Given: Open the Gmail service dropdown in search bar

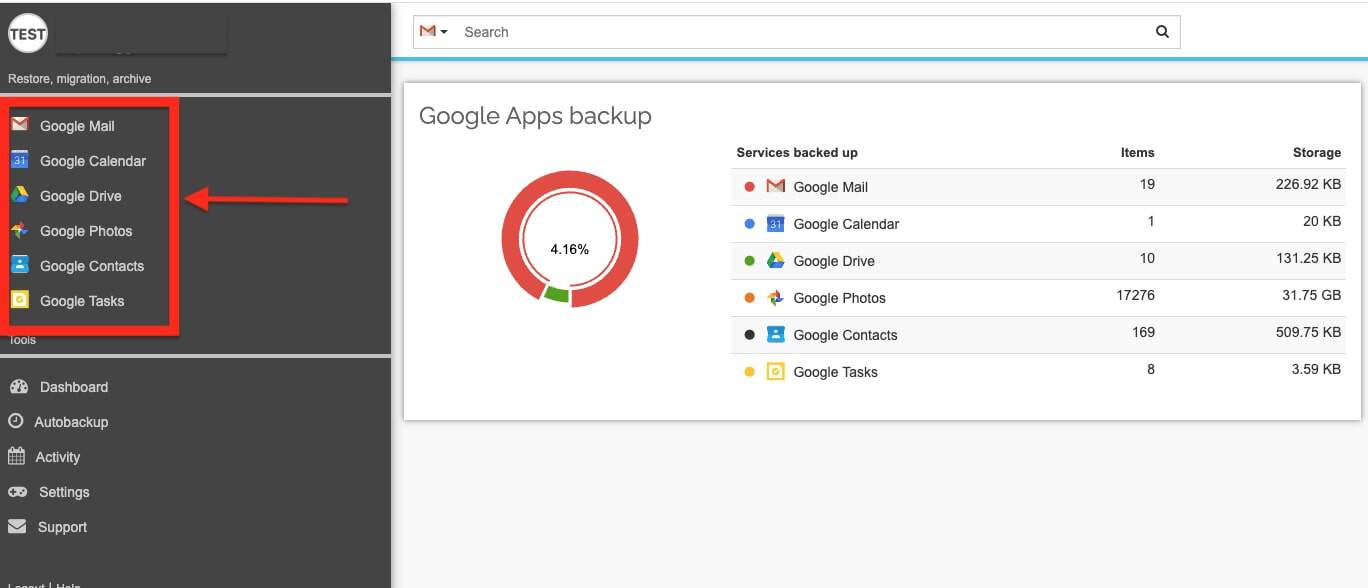Looking at the screenshot, I should [x=433, y=32].
